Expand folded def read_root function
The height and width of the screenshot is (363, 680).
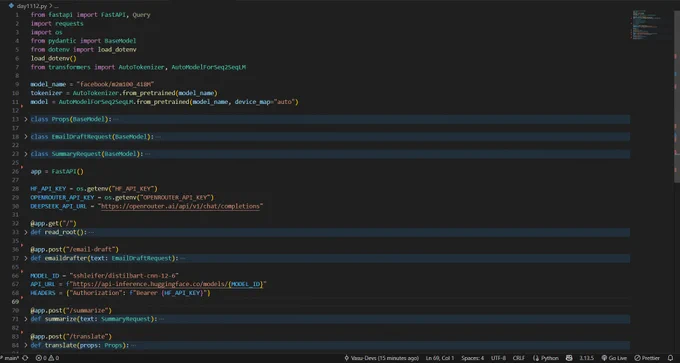(26, 232)
